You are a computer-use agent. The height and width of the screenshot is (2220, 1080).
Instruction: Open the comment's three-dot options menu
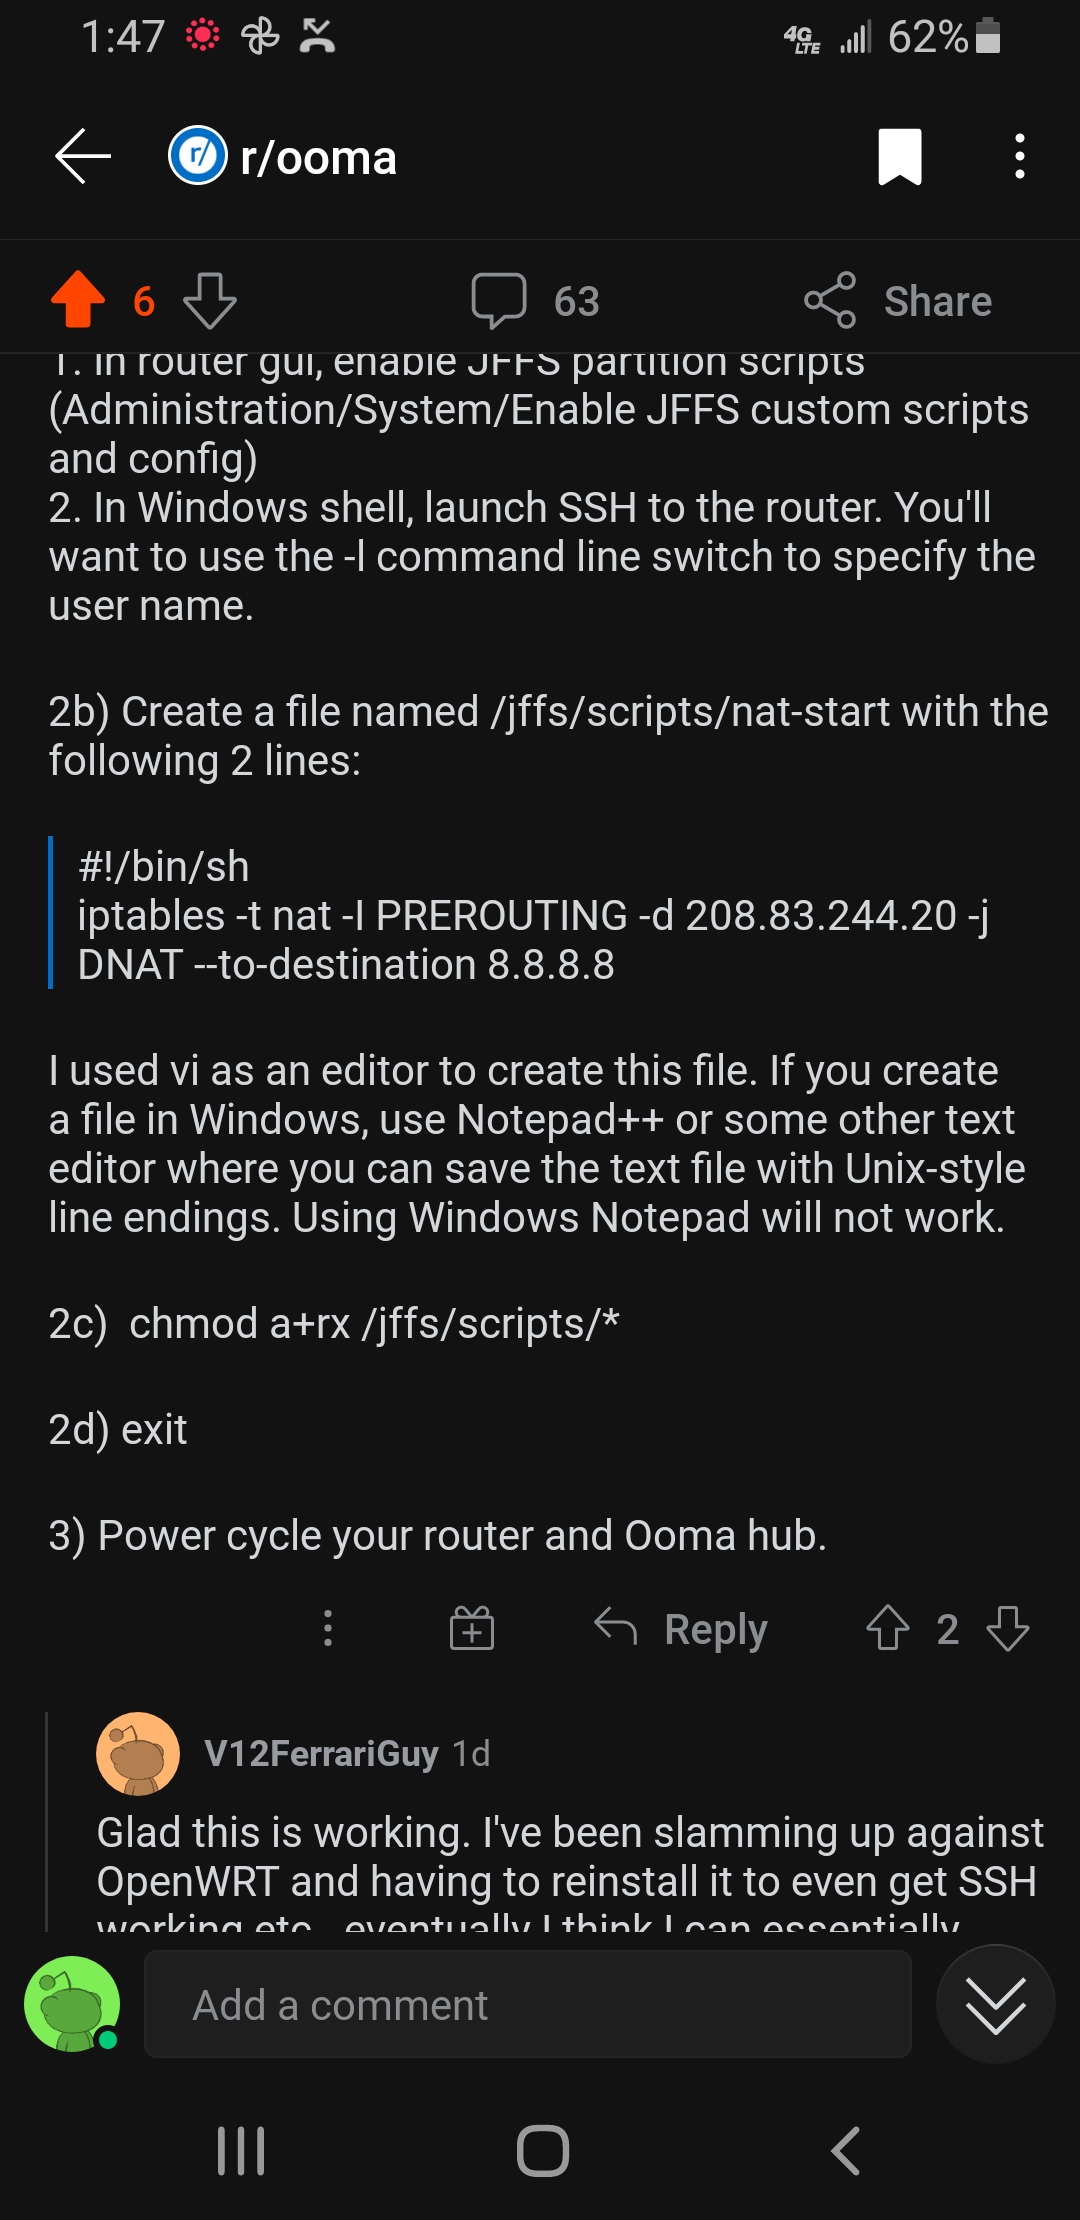pyautogui.click(x=327, y=1629)
